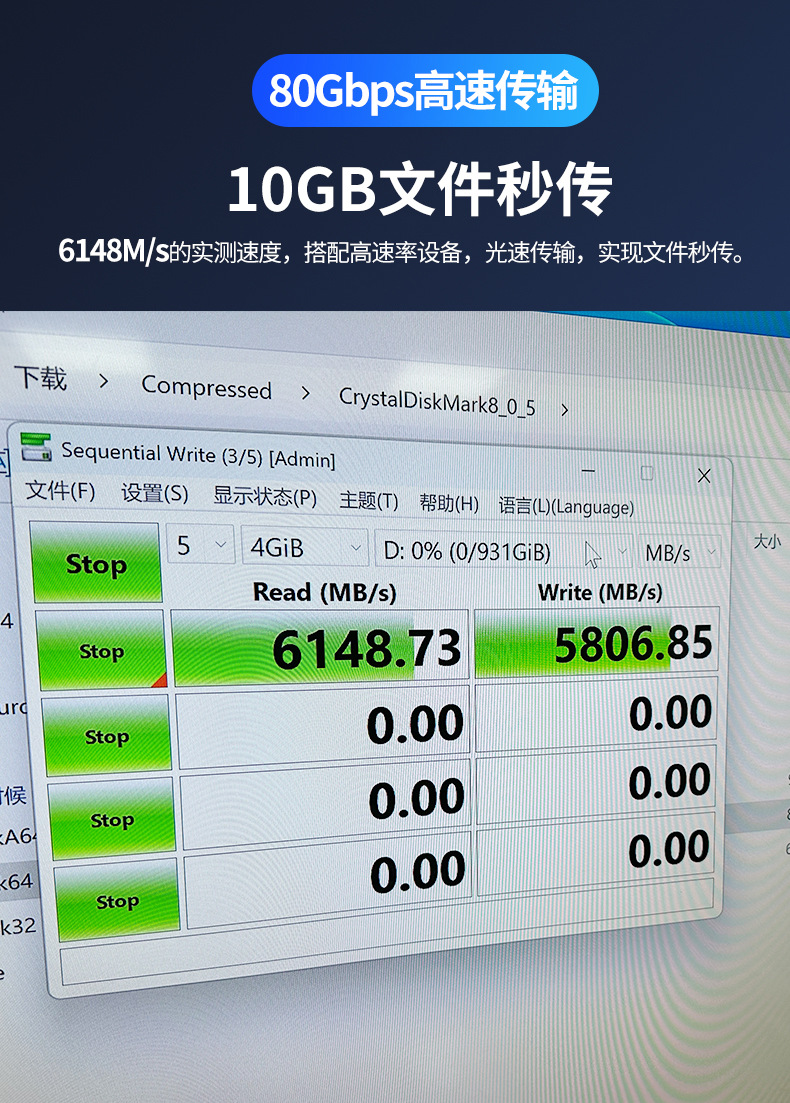Image resolution: width=790 pixels, height=1103 pixels.
Task: Open the 文件(F) menu
Action: point(60,490)
